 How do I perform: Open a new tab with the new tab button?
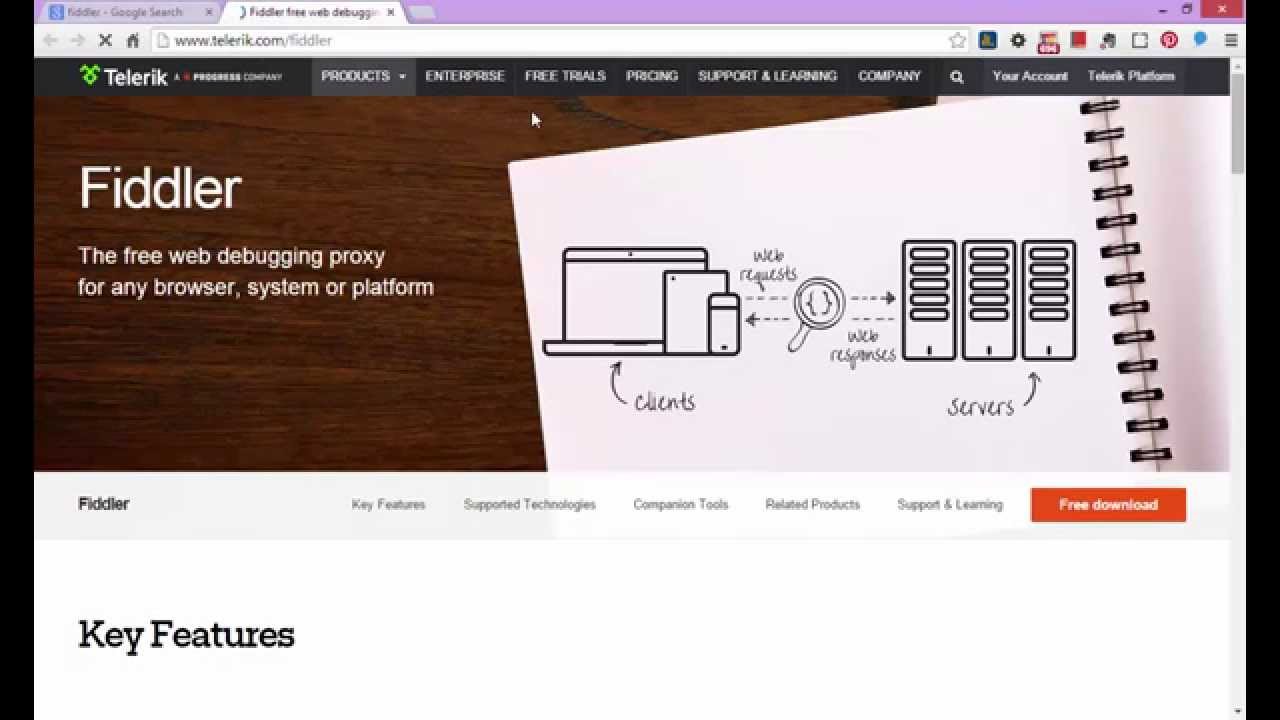point(422,12)
